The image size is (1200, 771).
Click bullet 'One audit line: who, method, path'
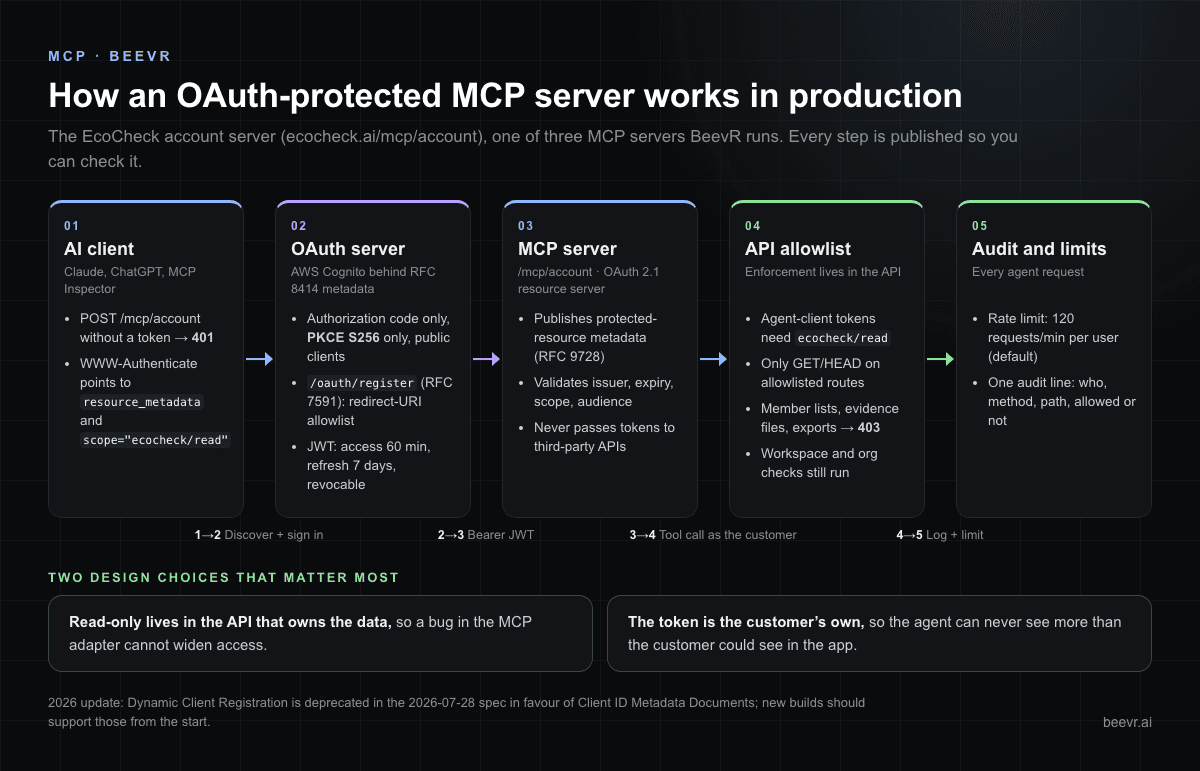[x=1062, y=402]
